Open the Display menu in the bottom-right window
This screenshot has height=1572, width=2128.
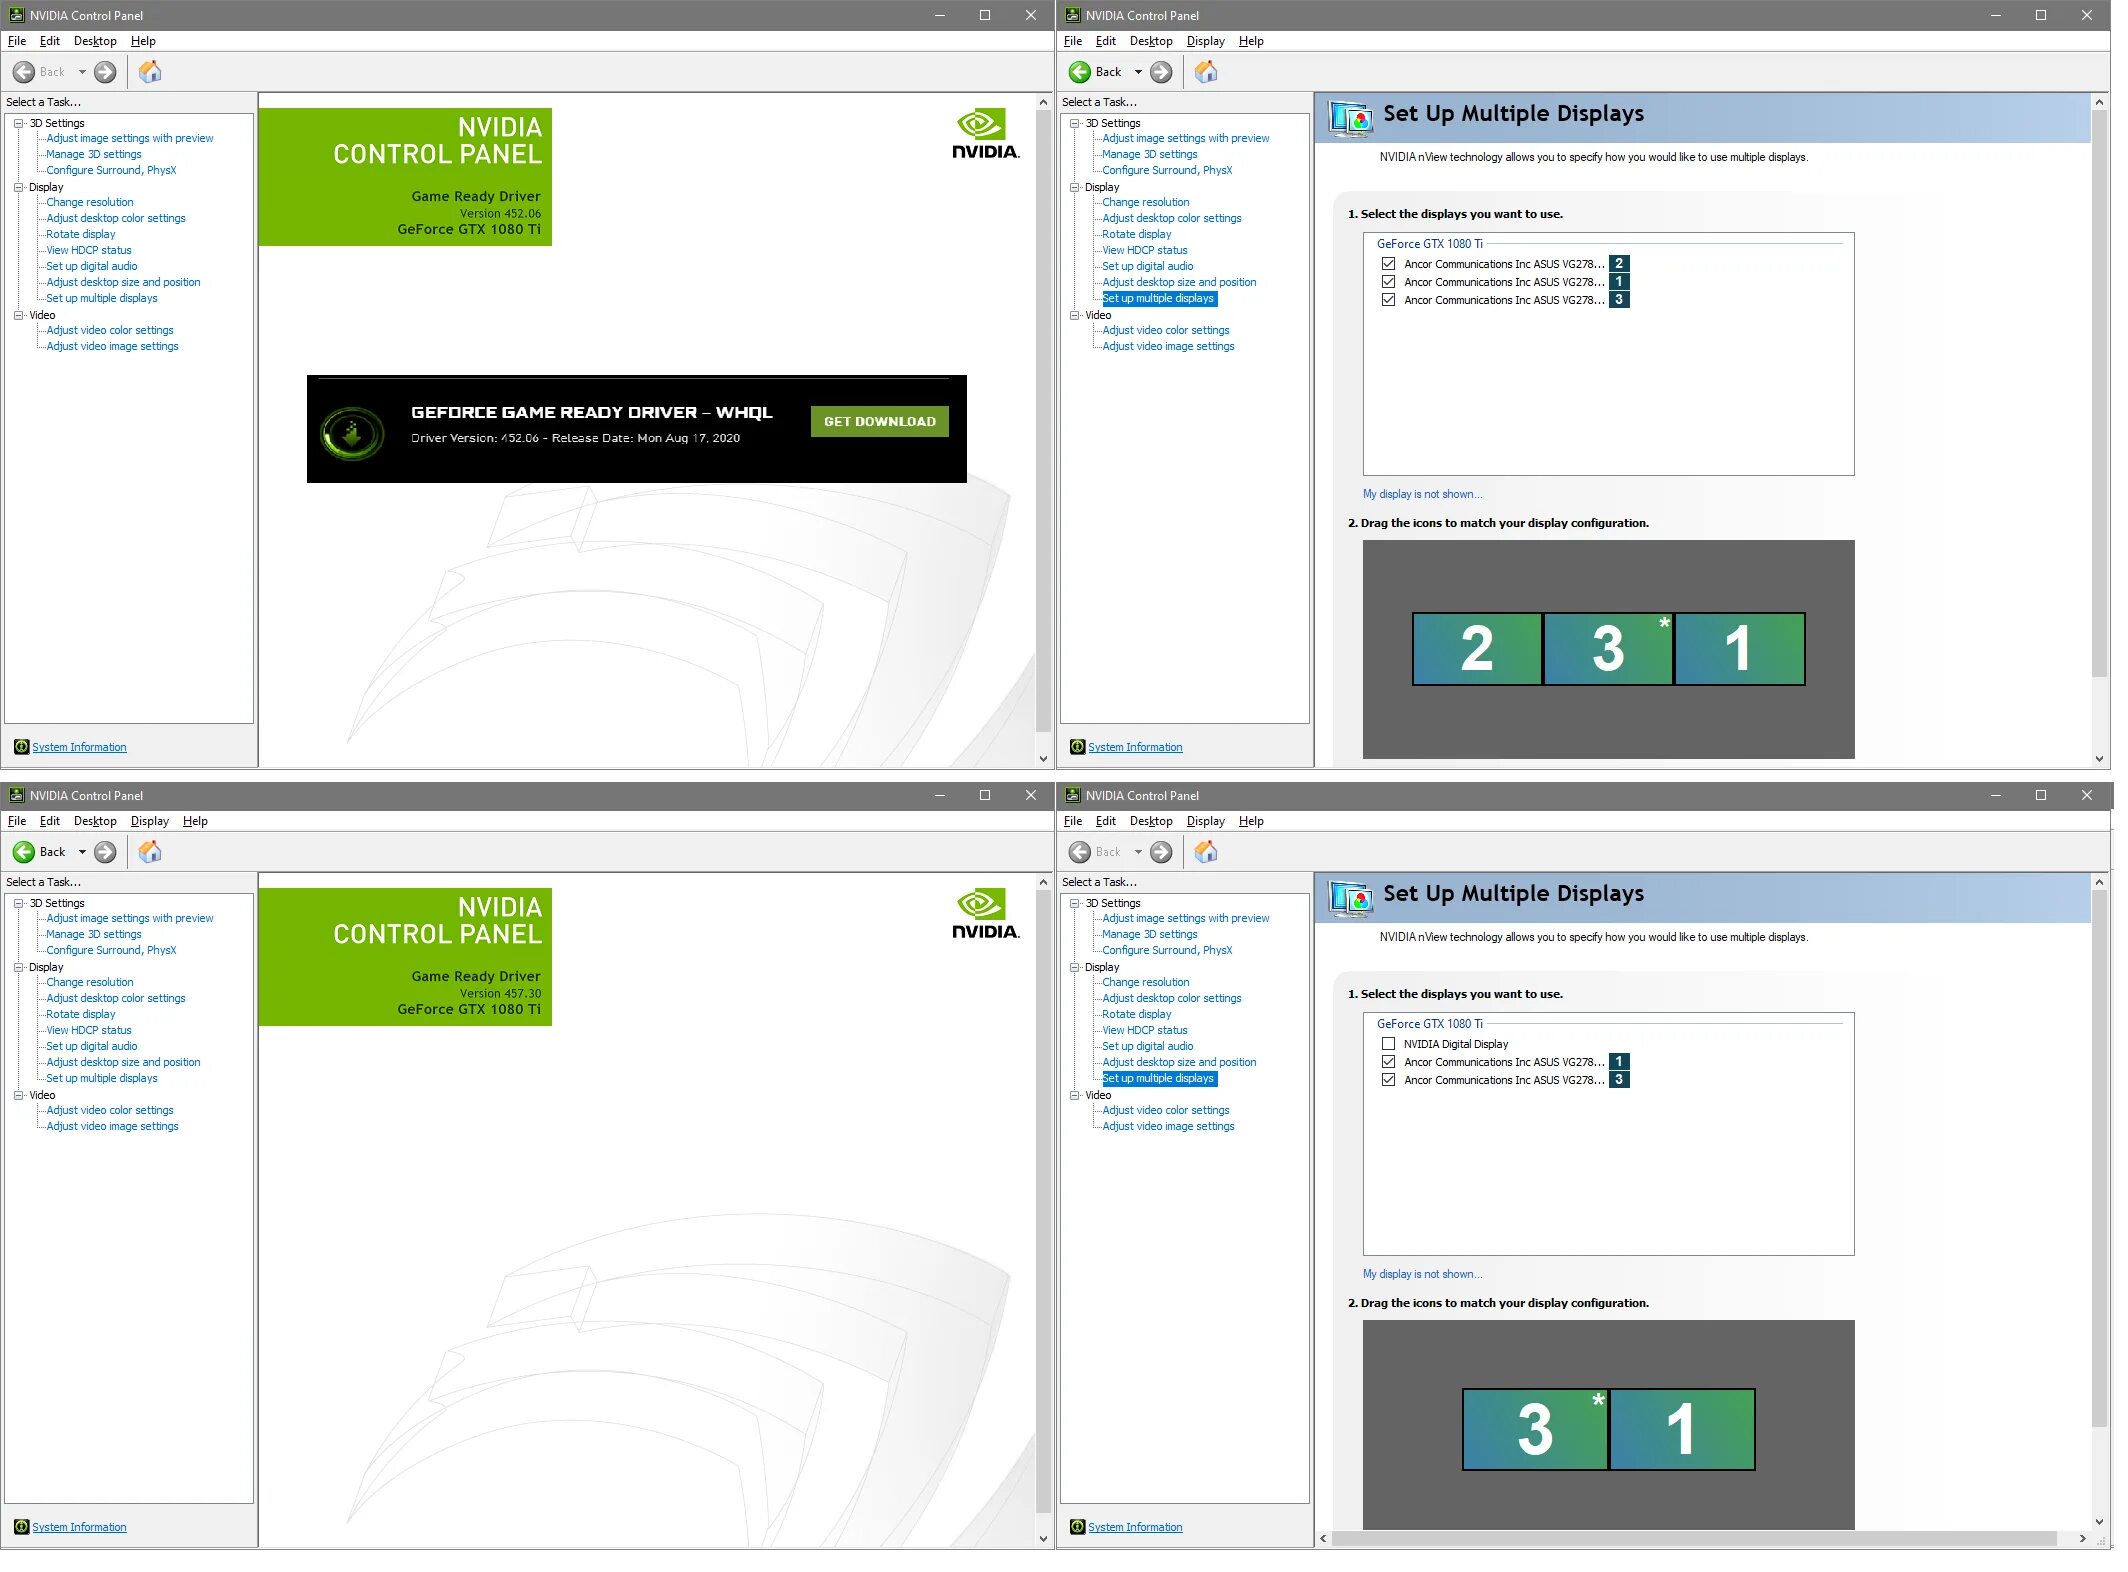(1205, 821)
